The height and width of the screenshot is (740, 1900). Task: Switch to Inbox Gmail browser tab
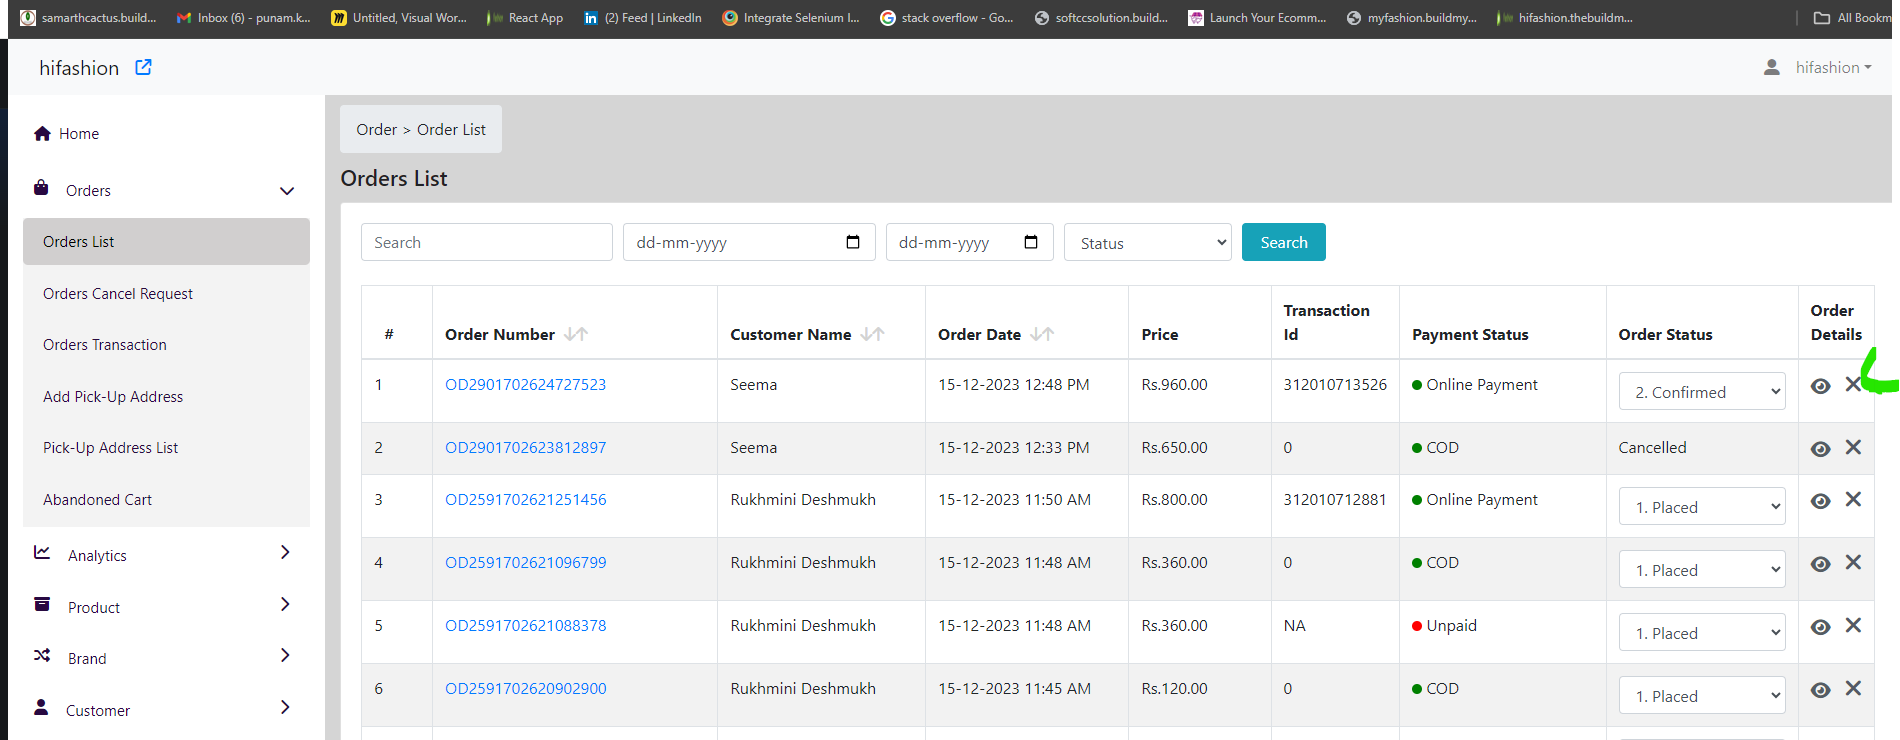pyautogui.click(x=244, y=18)
